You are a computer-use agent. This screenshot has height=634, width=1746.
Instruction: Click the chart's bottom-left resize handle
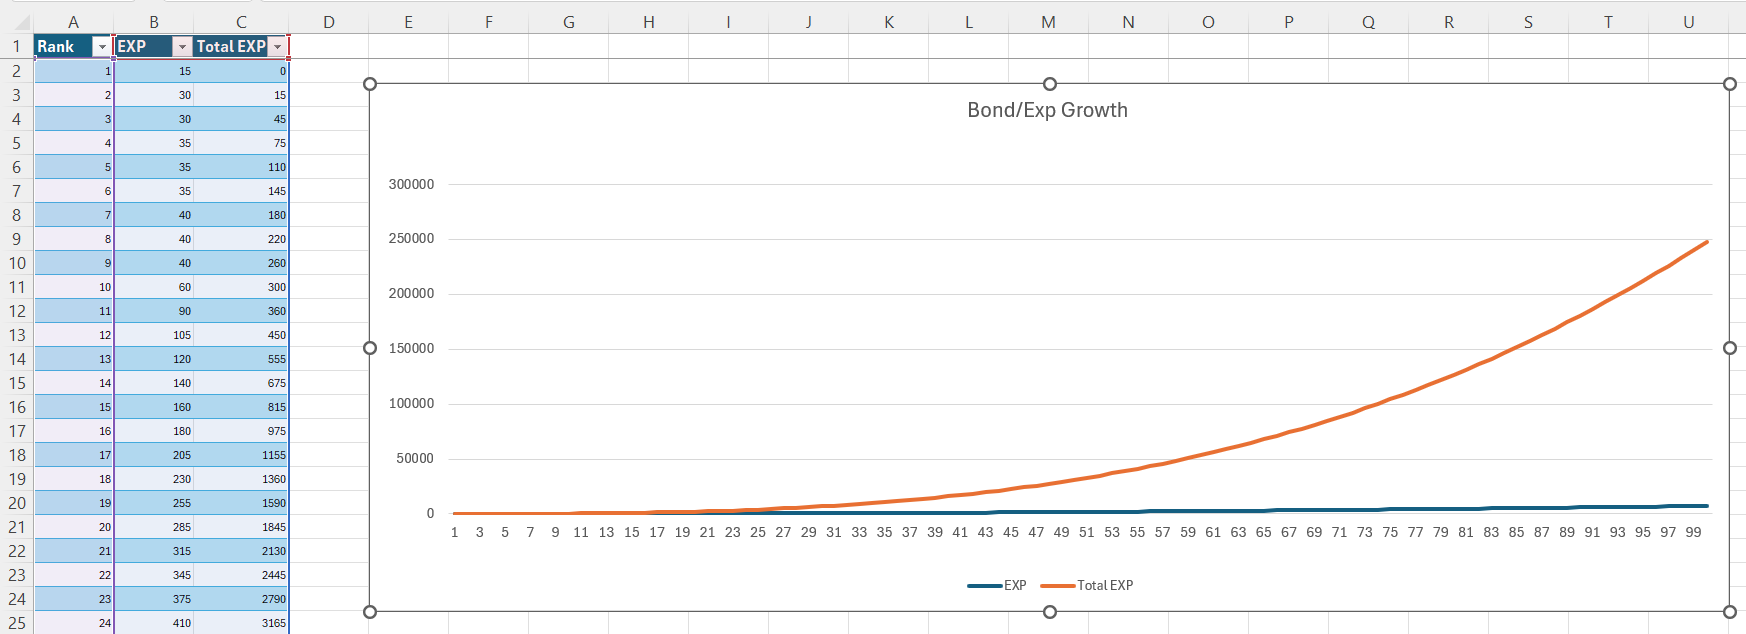point(370,612)
